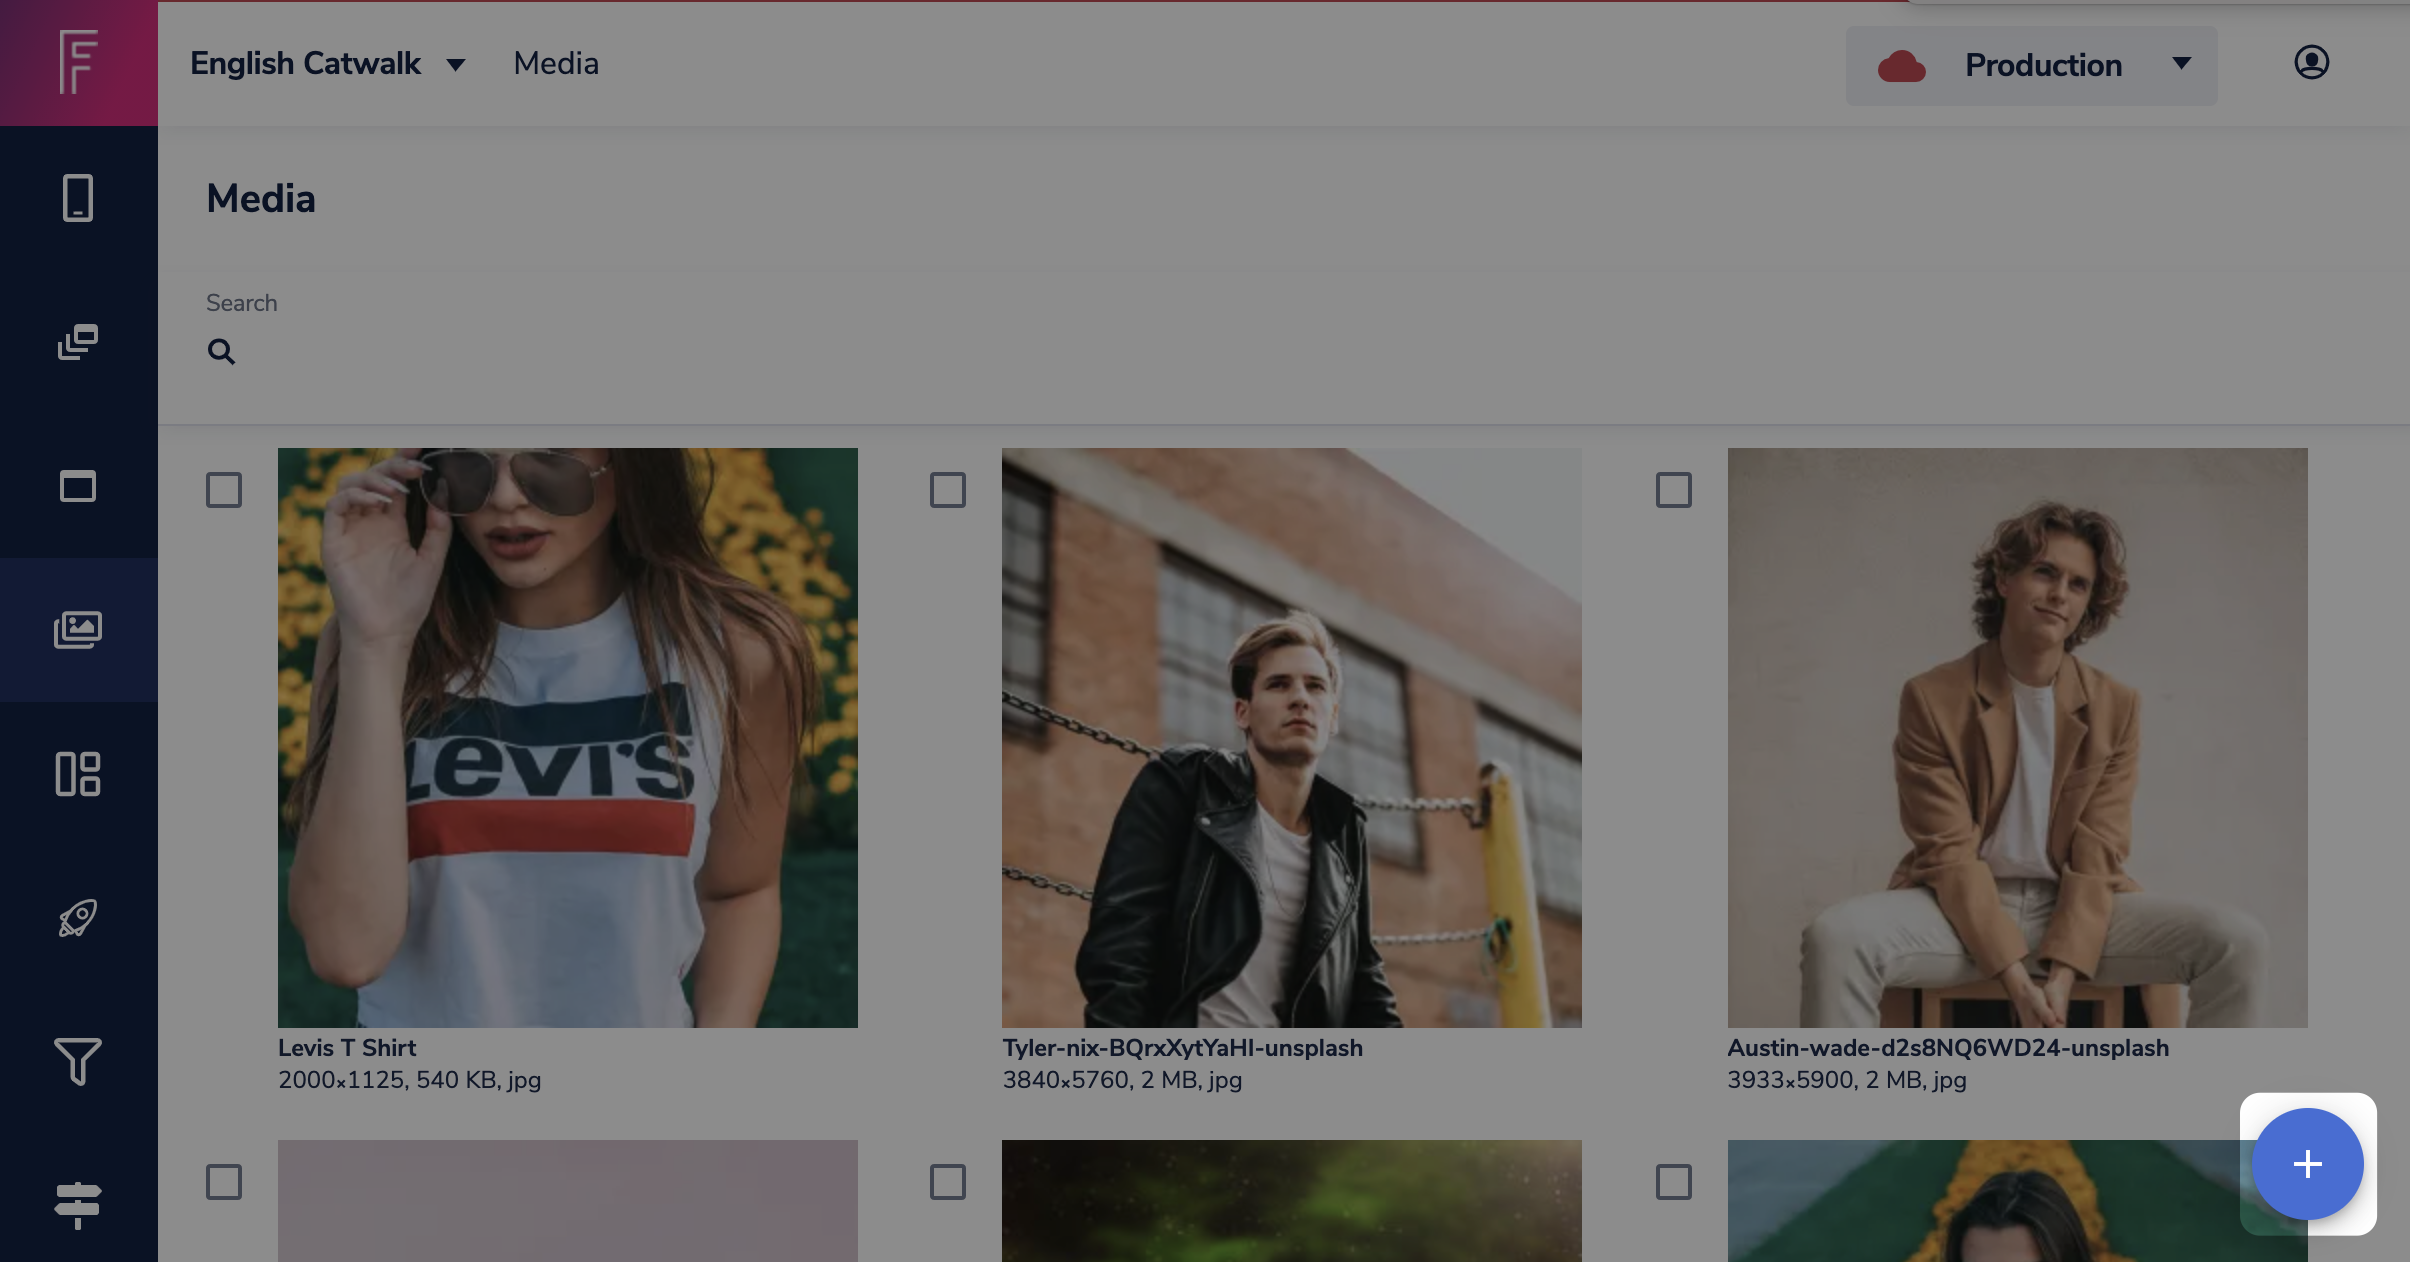Open the rocket launch sidebar icon

tap(78, 918)
